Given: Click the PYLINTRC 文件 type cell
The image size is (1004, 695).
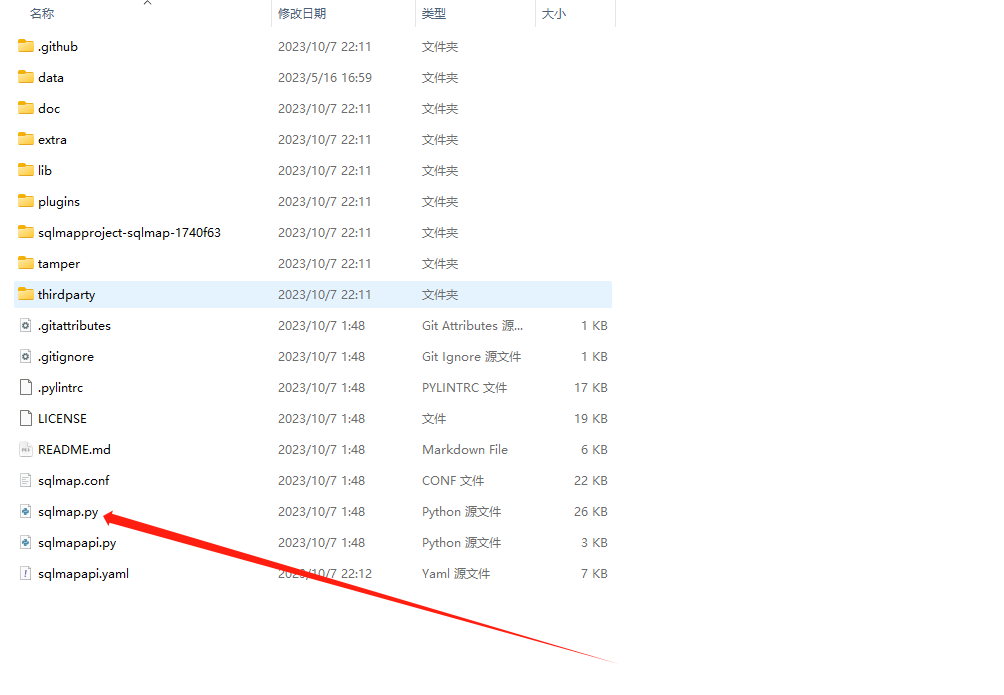Looking at the screenshot, I should [464, 388].
